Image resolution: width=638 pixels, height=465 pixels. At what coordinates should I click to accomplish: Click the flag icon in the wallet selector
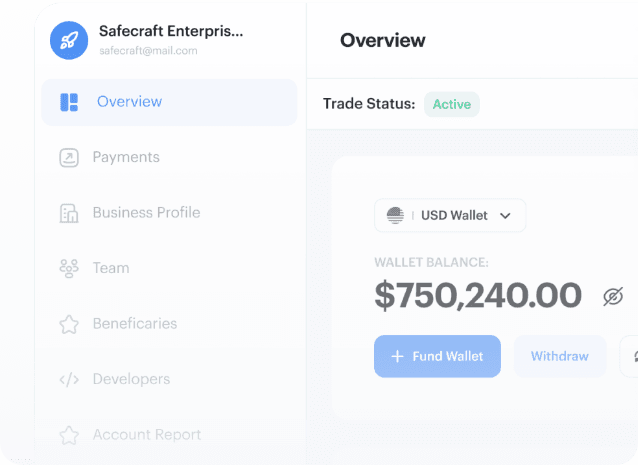point(395,215)
